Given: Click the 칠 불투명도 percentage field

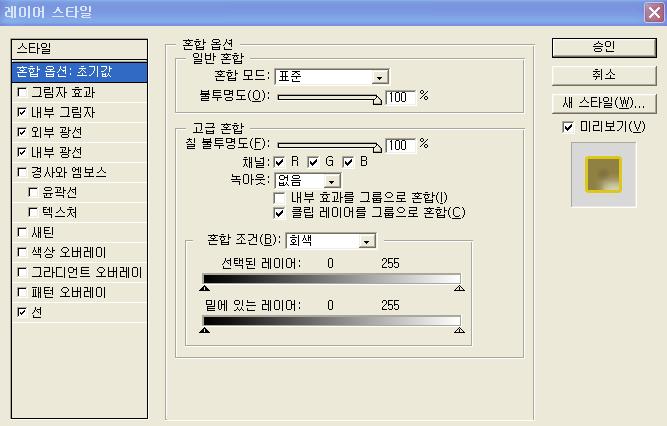Looking at the screenshot, I should coord(400,145).
